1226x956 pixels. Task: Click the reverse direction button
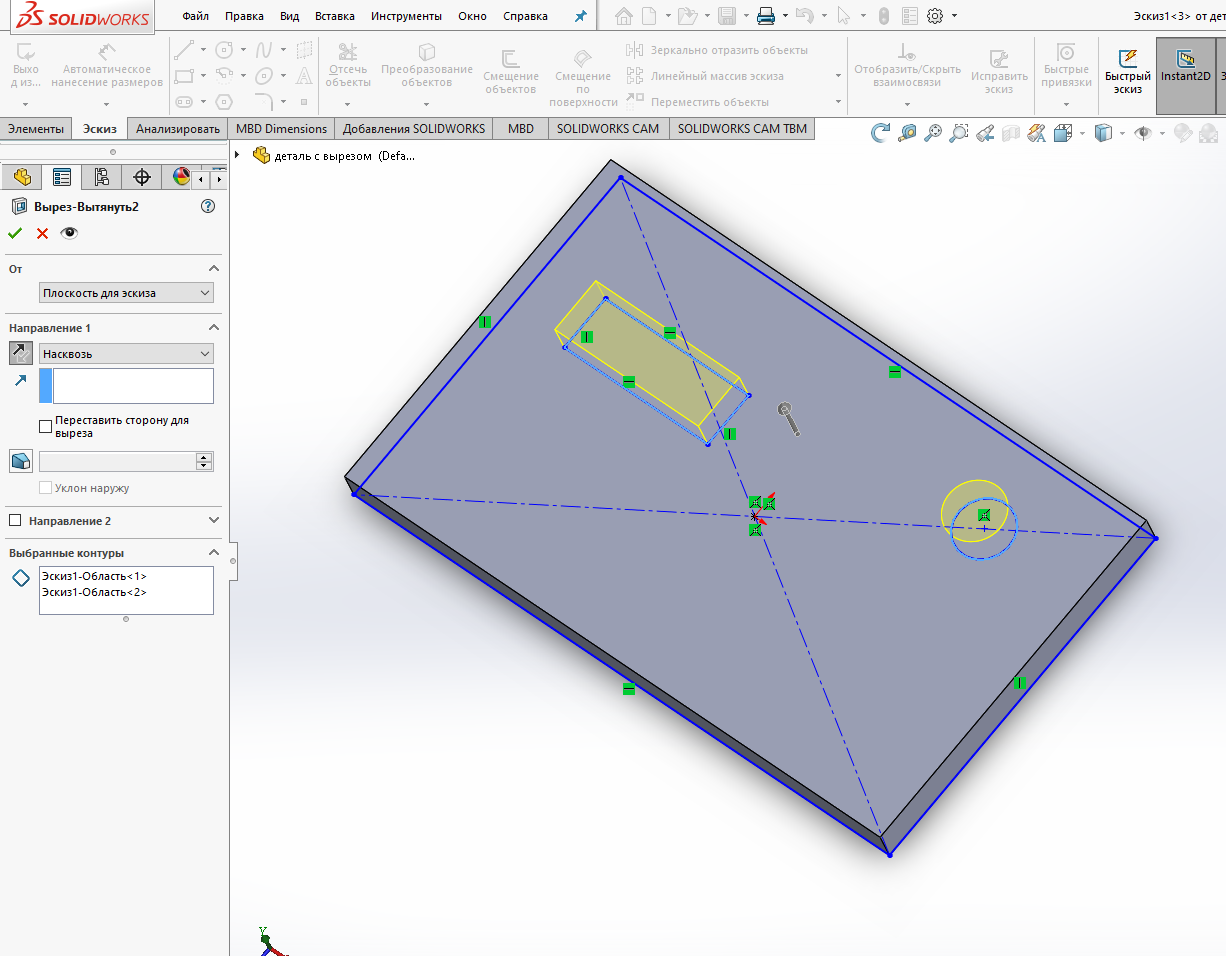tap(20, 353)
